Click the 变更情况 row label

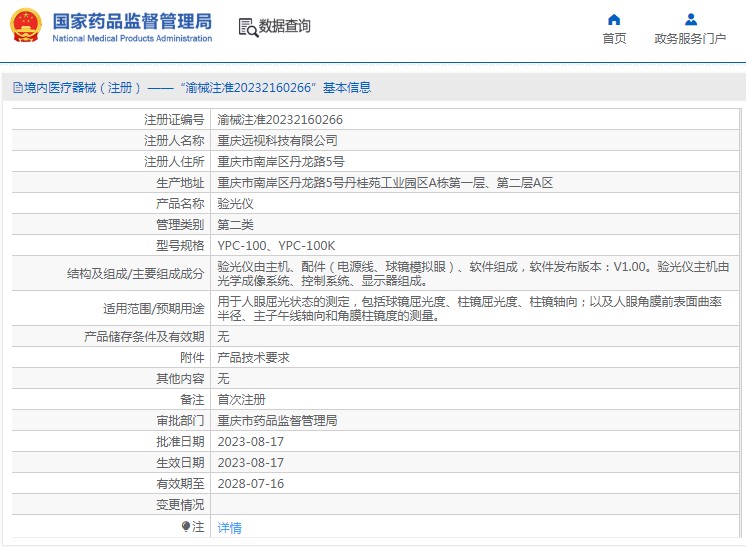coord(180,504)
